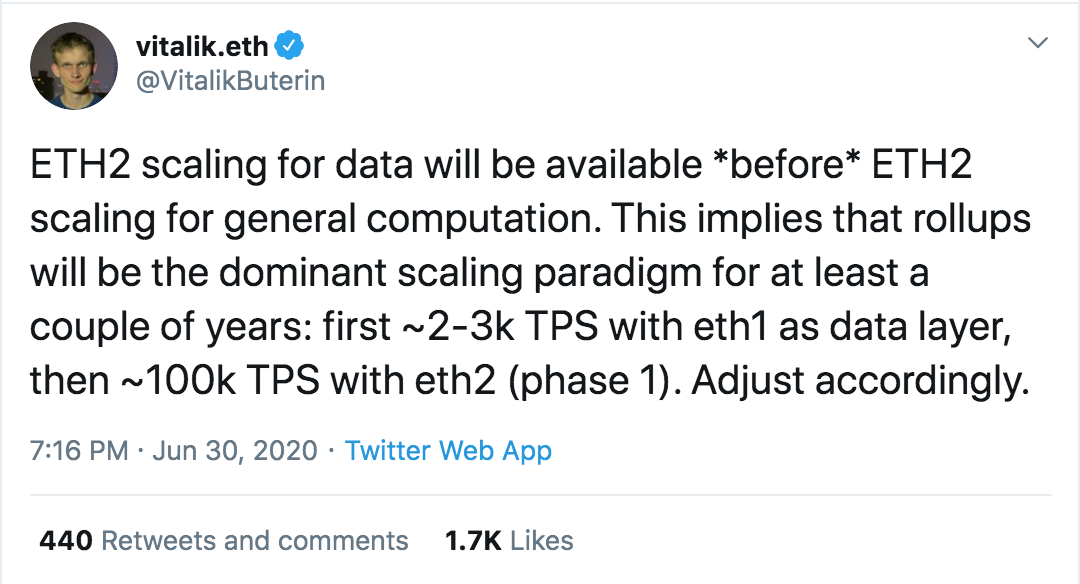The image size is (1080, 584).
Task: Click the Jun 30, 2020 date
Action: [x=235, y=451]
